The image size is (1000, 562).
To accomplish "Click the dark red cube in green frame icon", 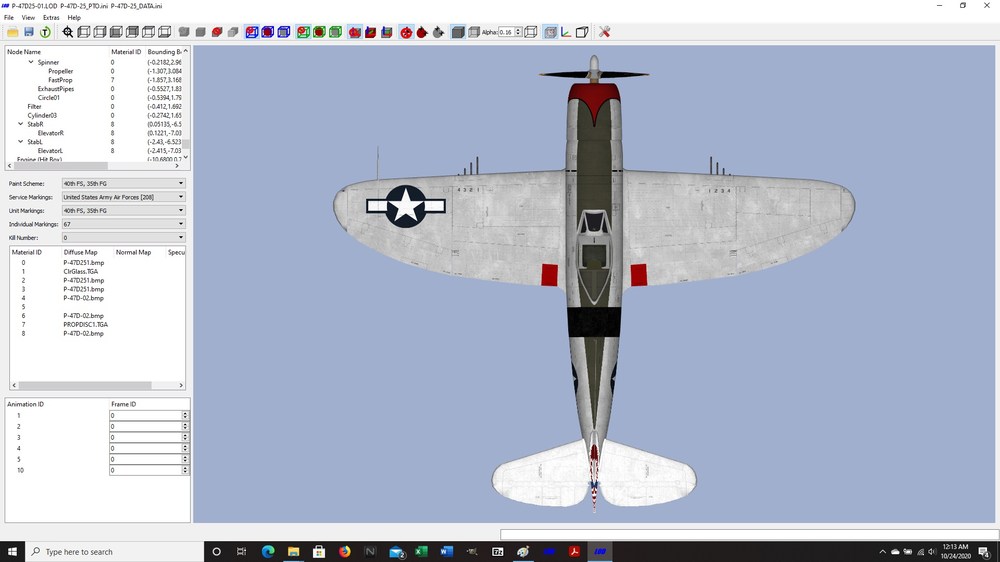I will 320,32.
